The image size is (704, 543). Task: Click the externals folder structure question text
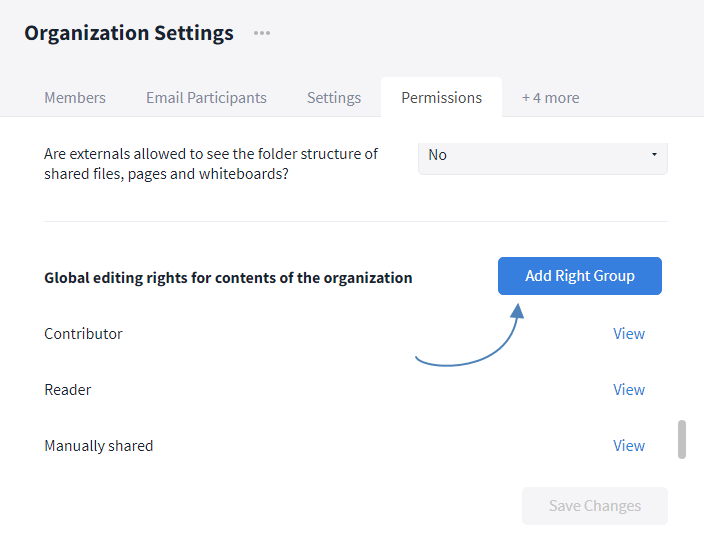[211, 164]
